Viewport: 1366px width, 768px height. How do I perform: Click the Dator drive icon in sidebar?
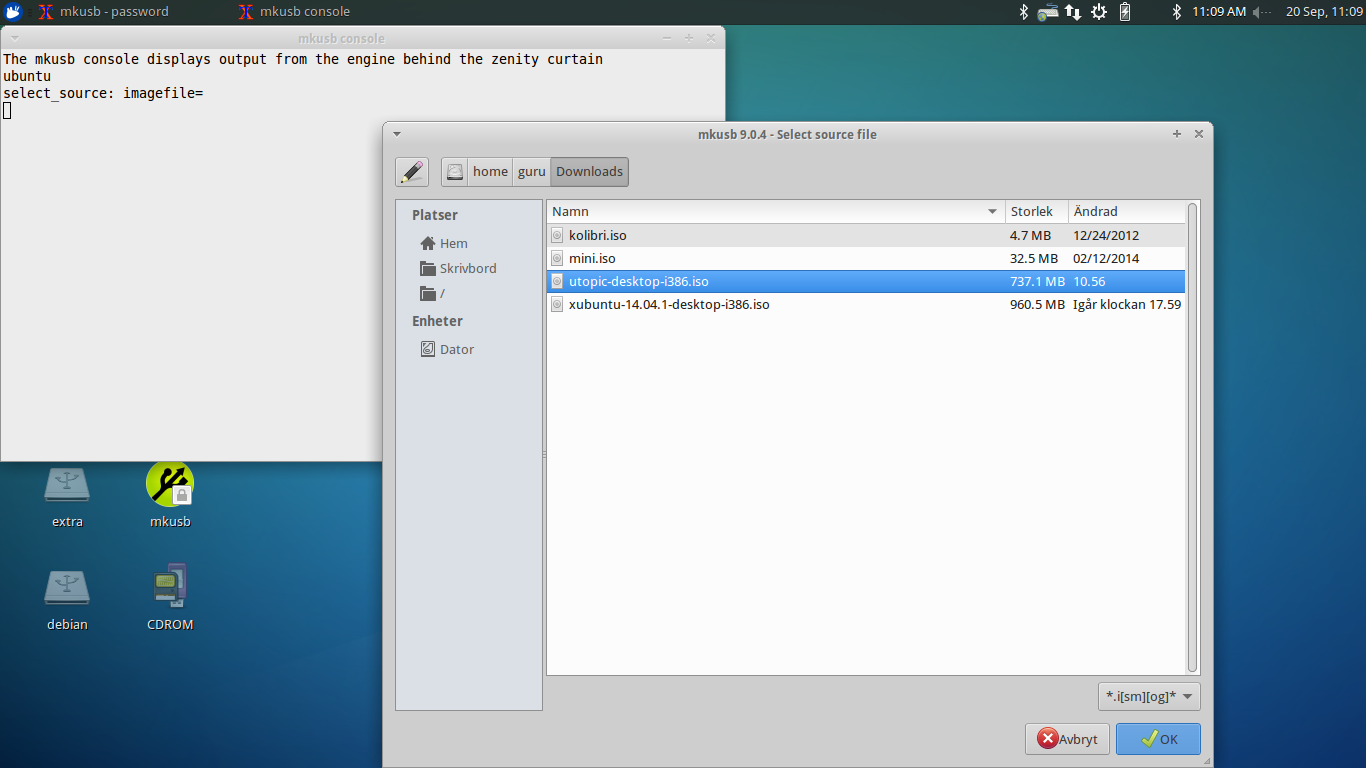point(428,350)
